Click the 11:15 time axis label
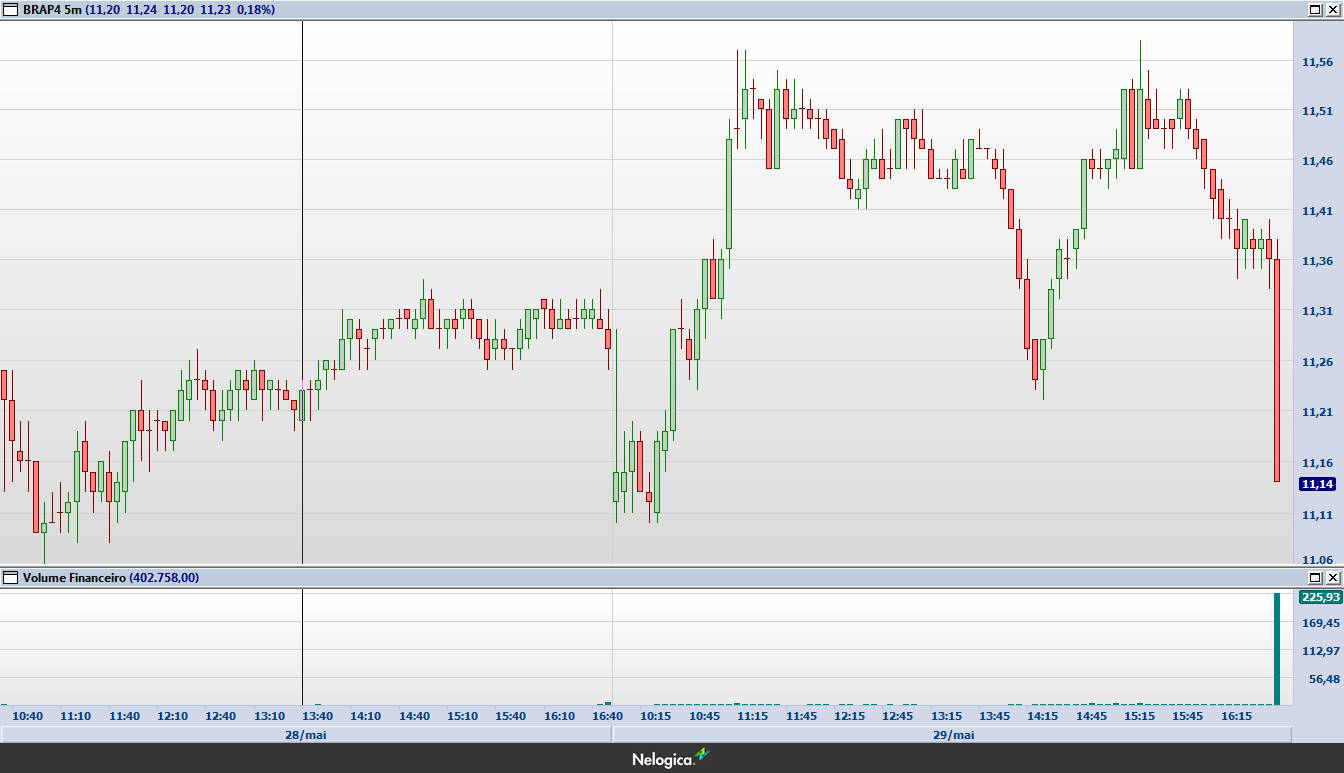Image resolution: width=1344 pixels, height=773 pixels. [x=752, y=716]
